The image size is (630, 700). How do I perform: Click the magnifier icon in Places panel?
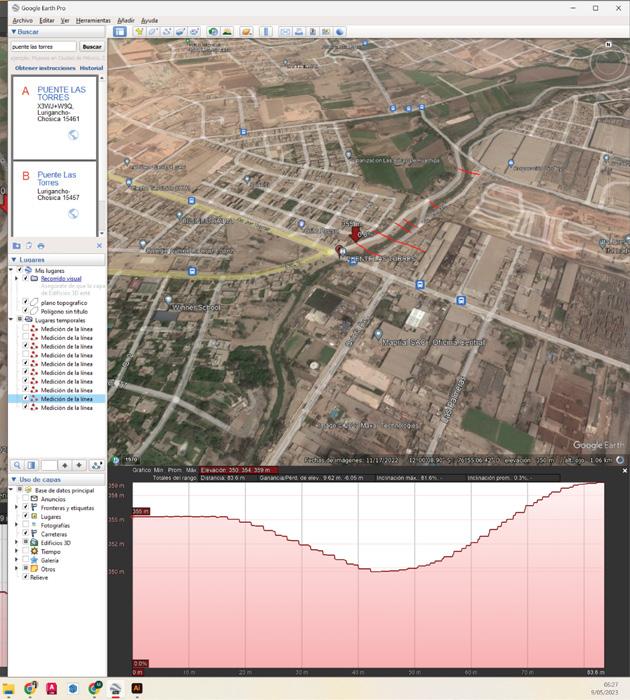[x=17, y=465]
